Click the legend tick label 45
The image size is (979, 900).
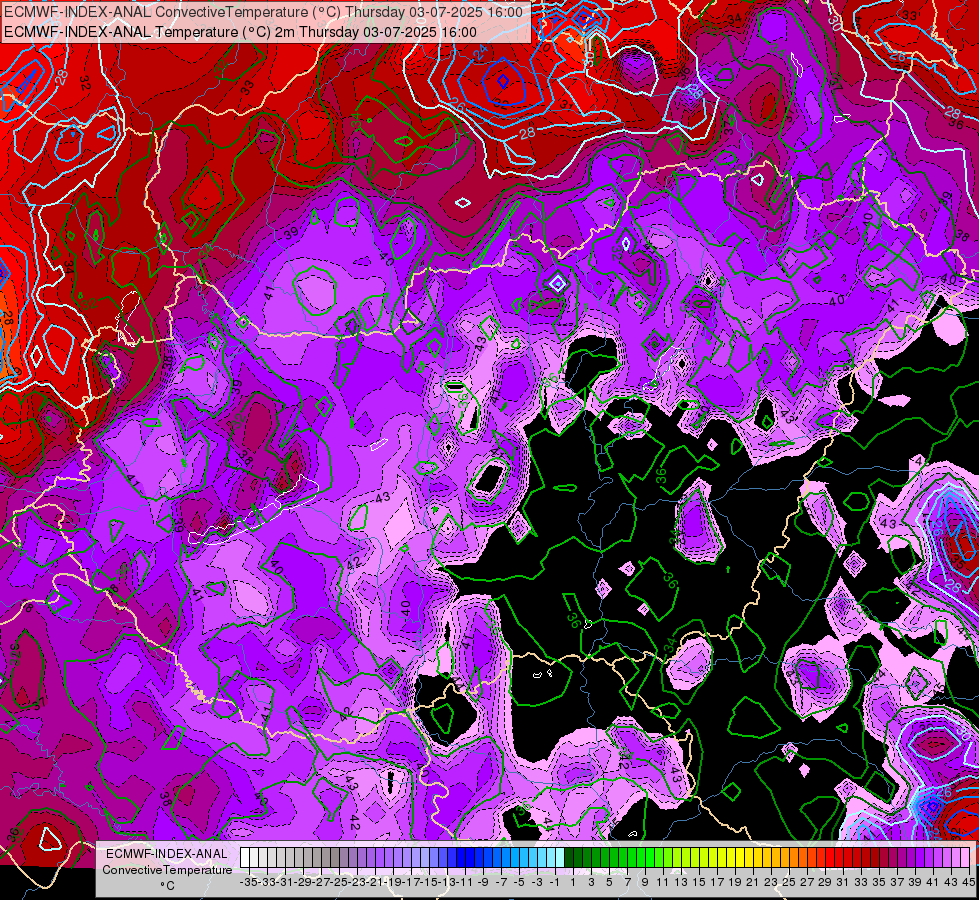pos(969,882)
